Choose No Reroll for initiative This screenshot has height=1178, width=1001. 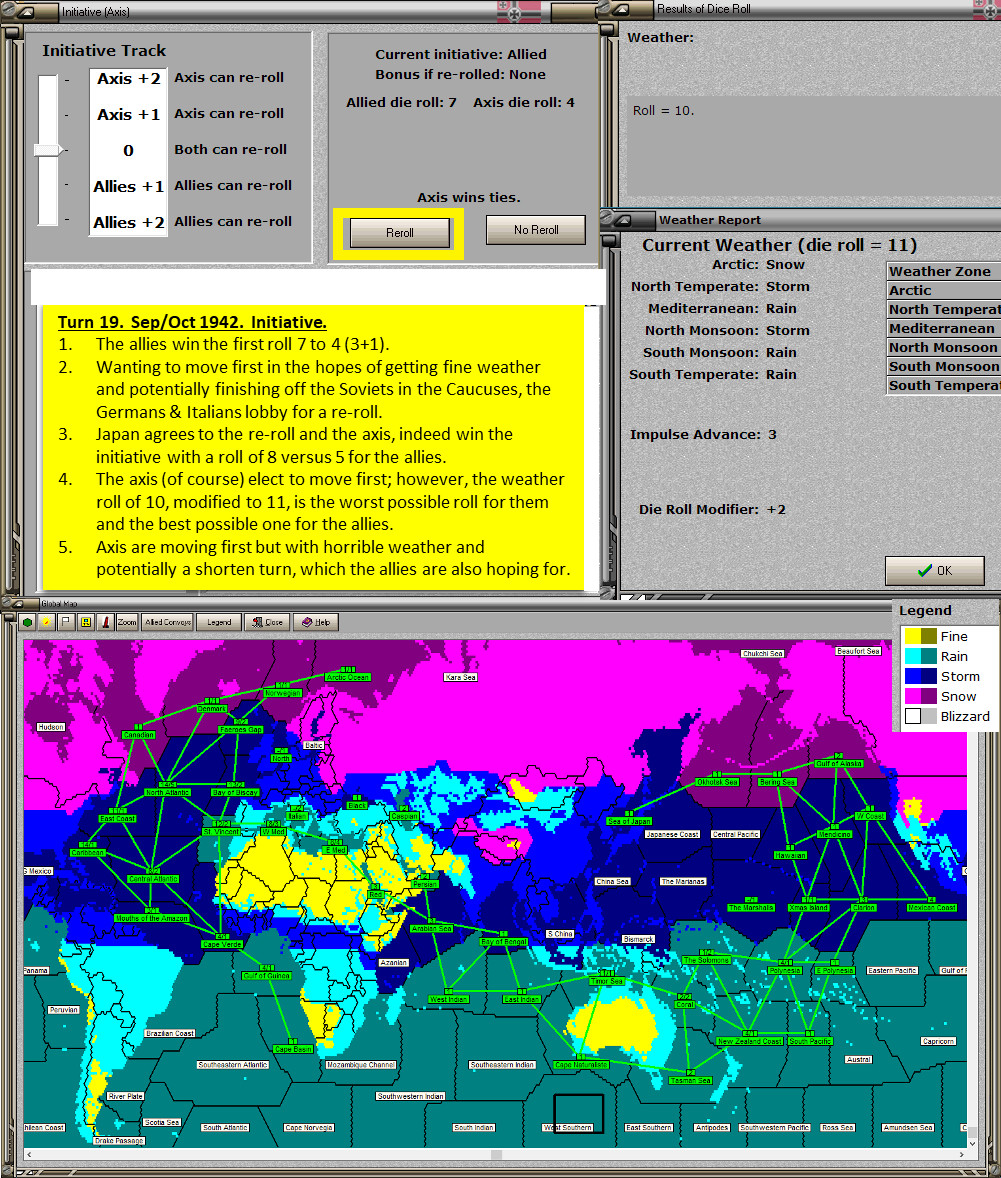pos(536,230)
